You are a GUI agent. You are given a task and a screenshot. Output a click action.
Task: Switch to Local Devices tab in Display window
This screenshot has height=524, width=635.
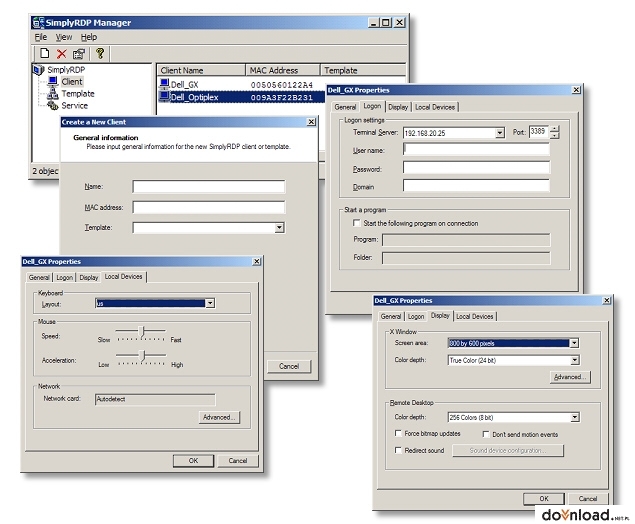[475, 316]
